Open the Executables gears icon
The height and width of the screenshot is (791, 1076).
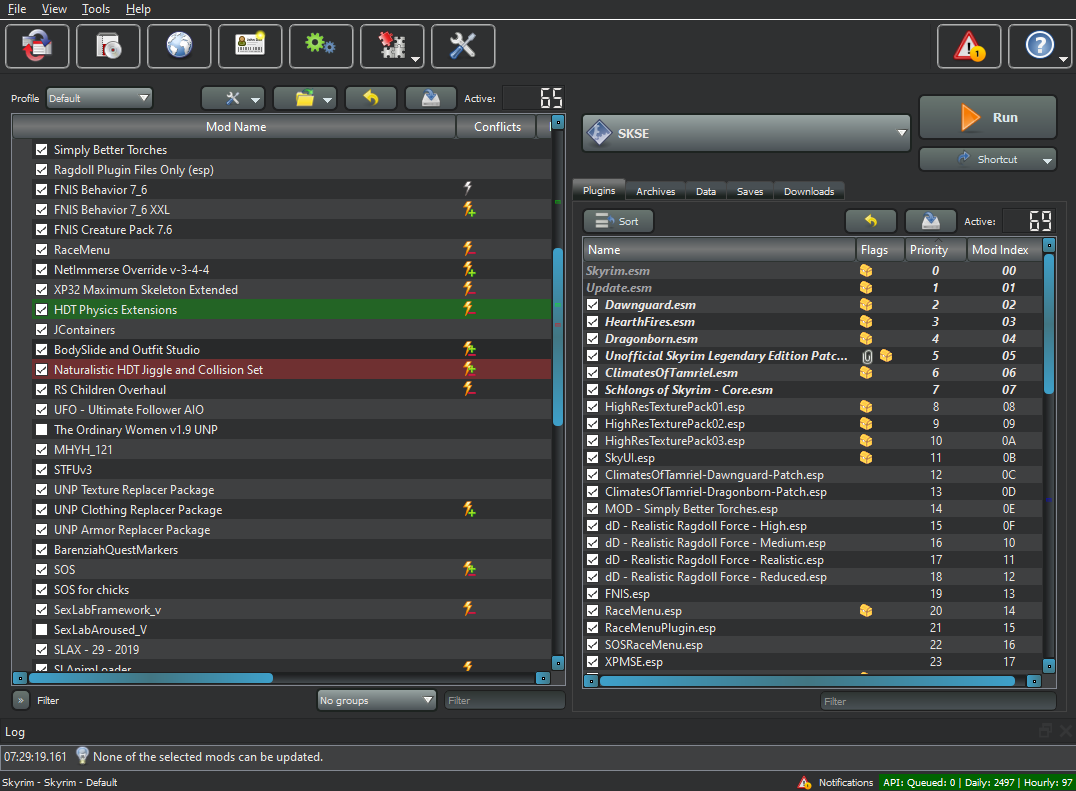320,46
